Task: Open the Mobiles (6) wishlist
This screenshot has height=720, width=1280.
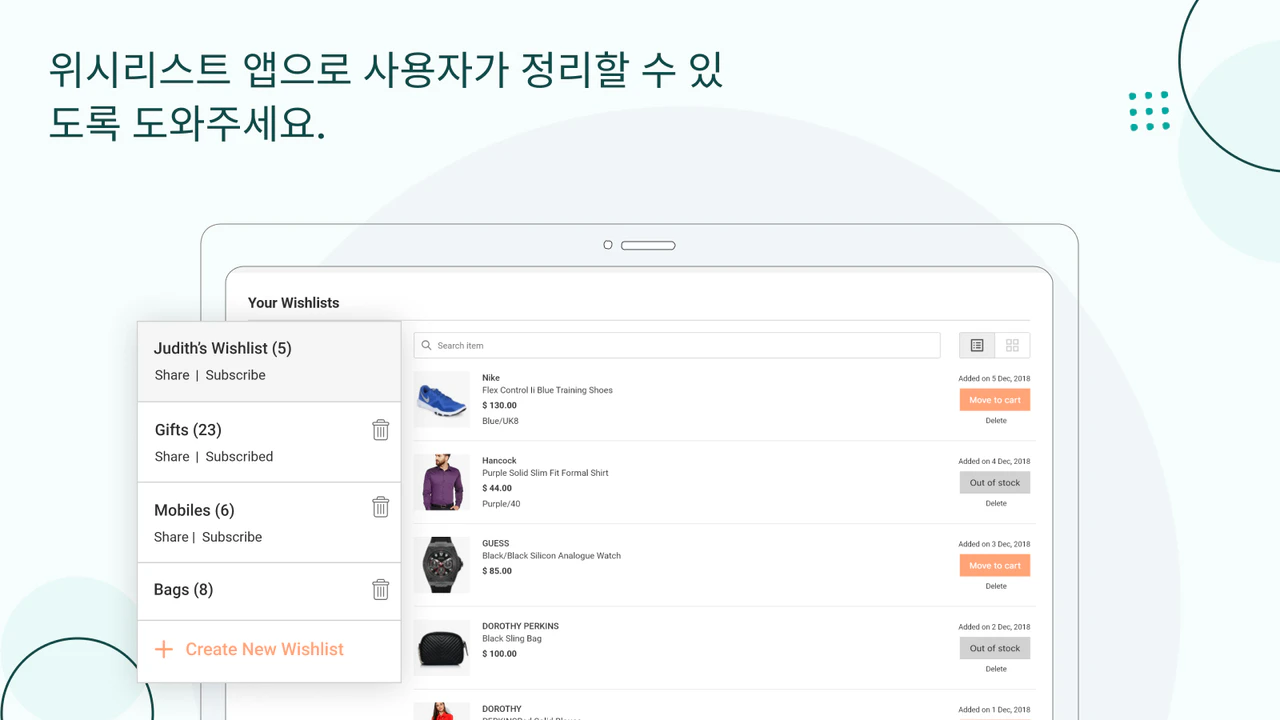Action: pos(194,511)
